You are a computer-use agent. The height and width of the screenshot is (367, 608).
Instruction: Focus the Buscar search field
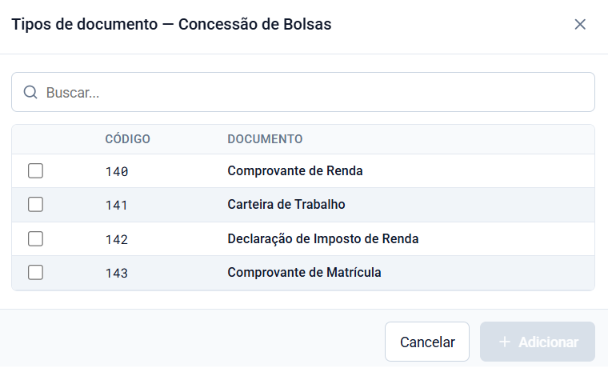pos(303,92)
